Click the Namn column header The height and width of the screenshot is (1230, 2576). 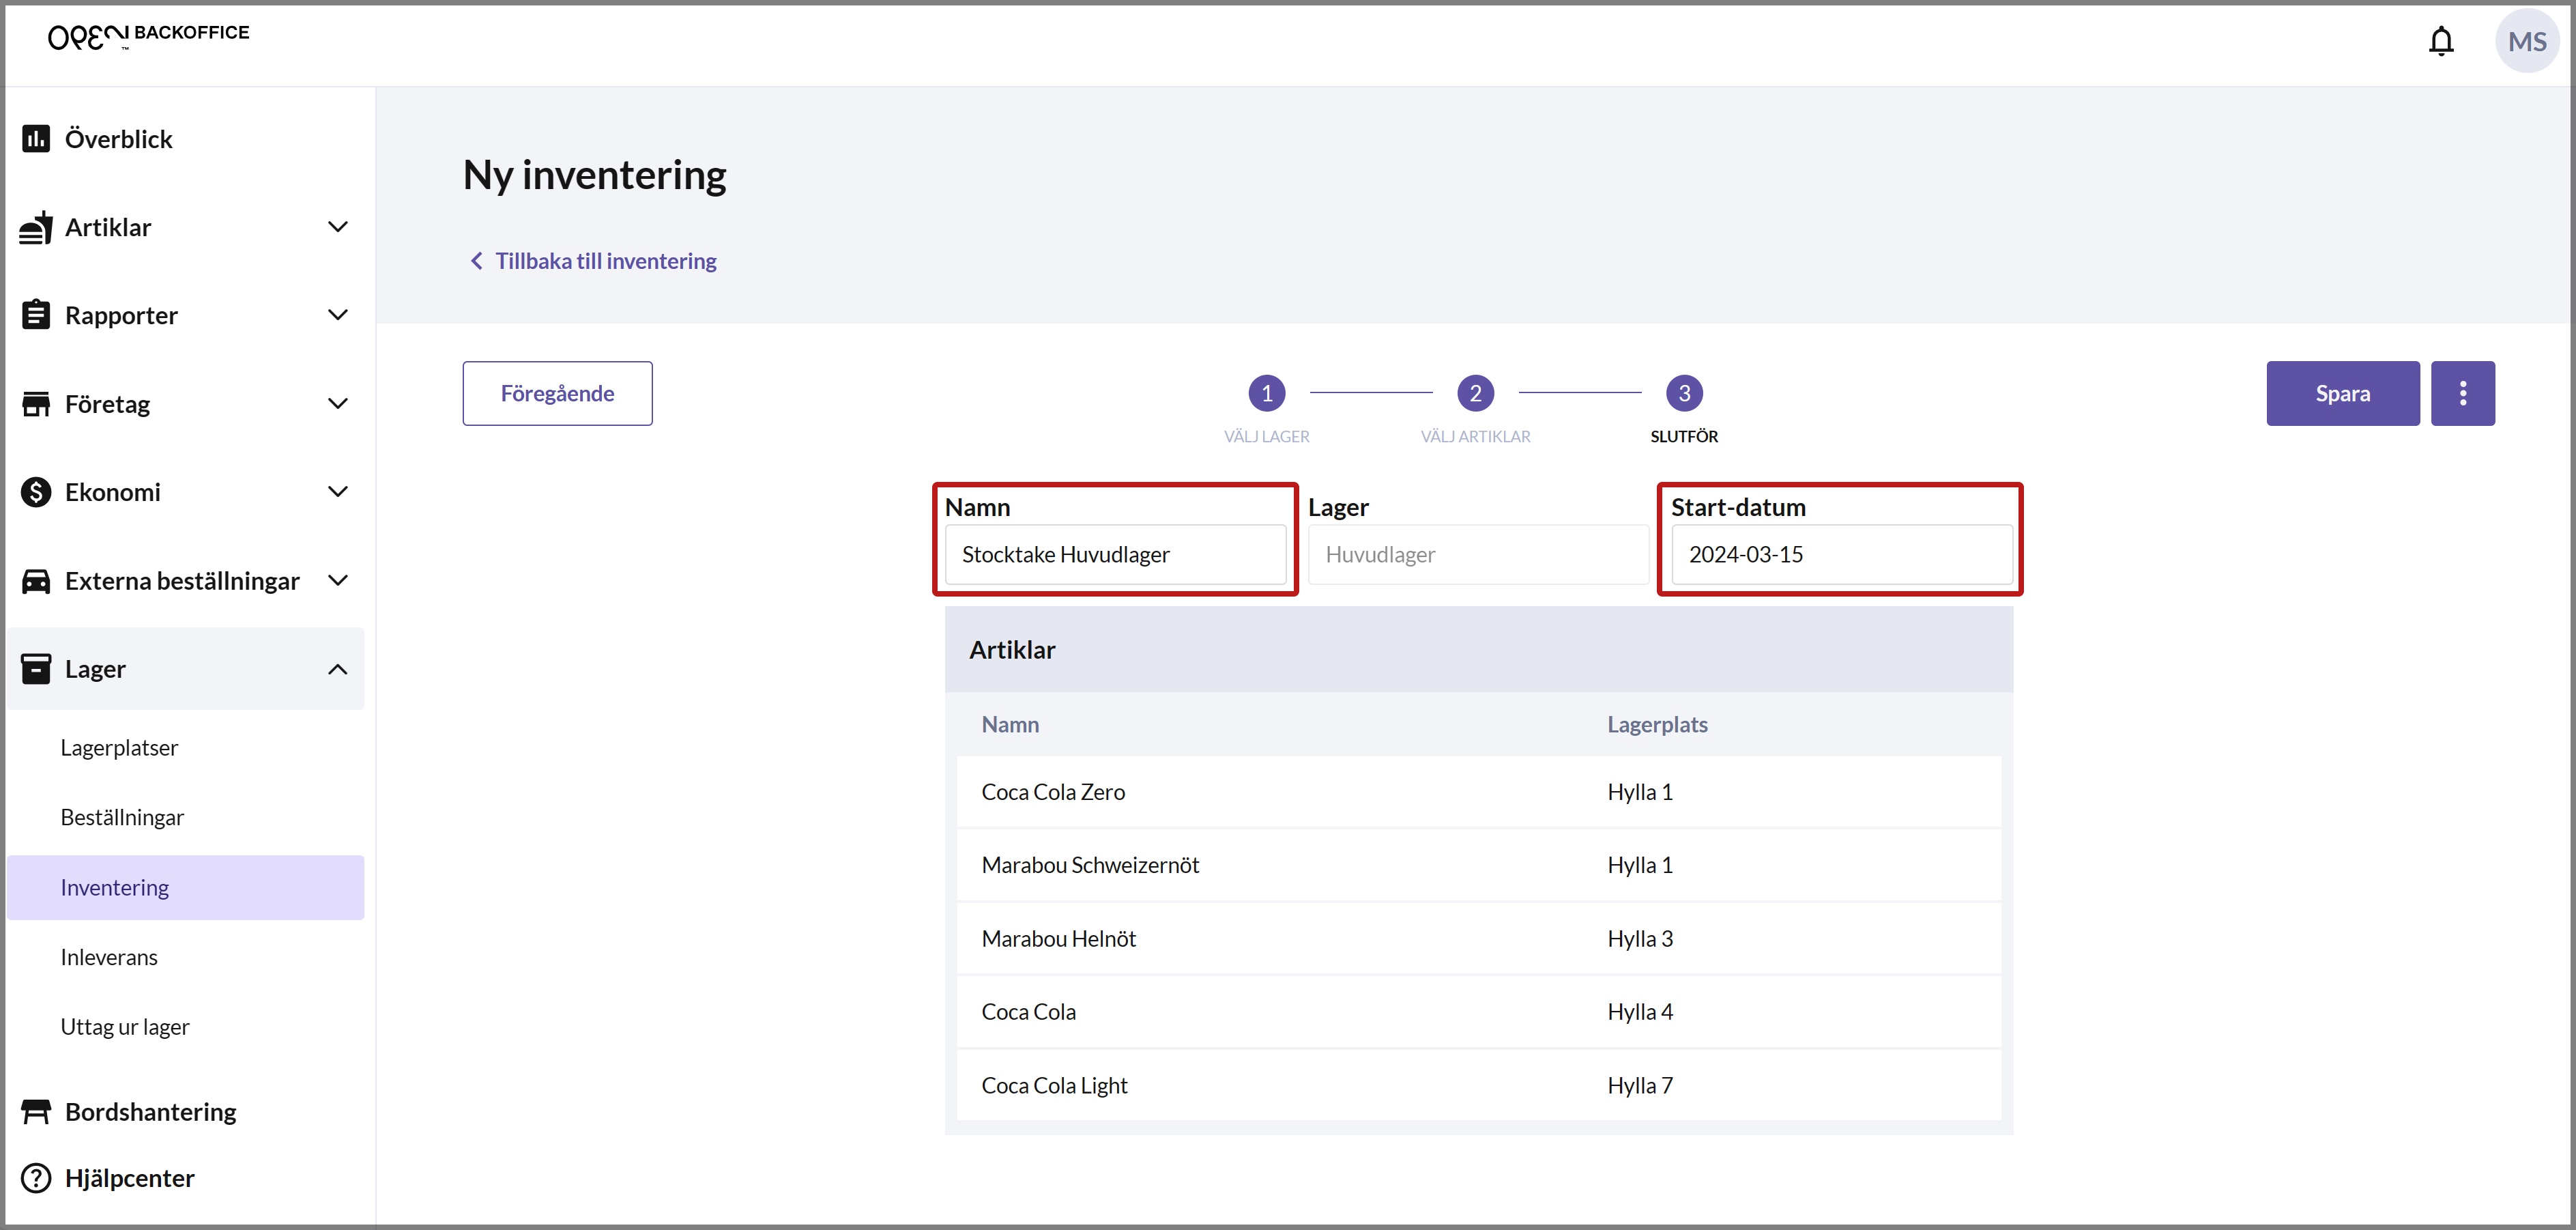click(x=1010, y=725)
